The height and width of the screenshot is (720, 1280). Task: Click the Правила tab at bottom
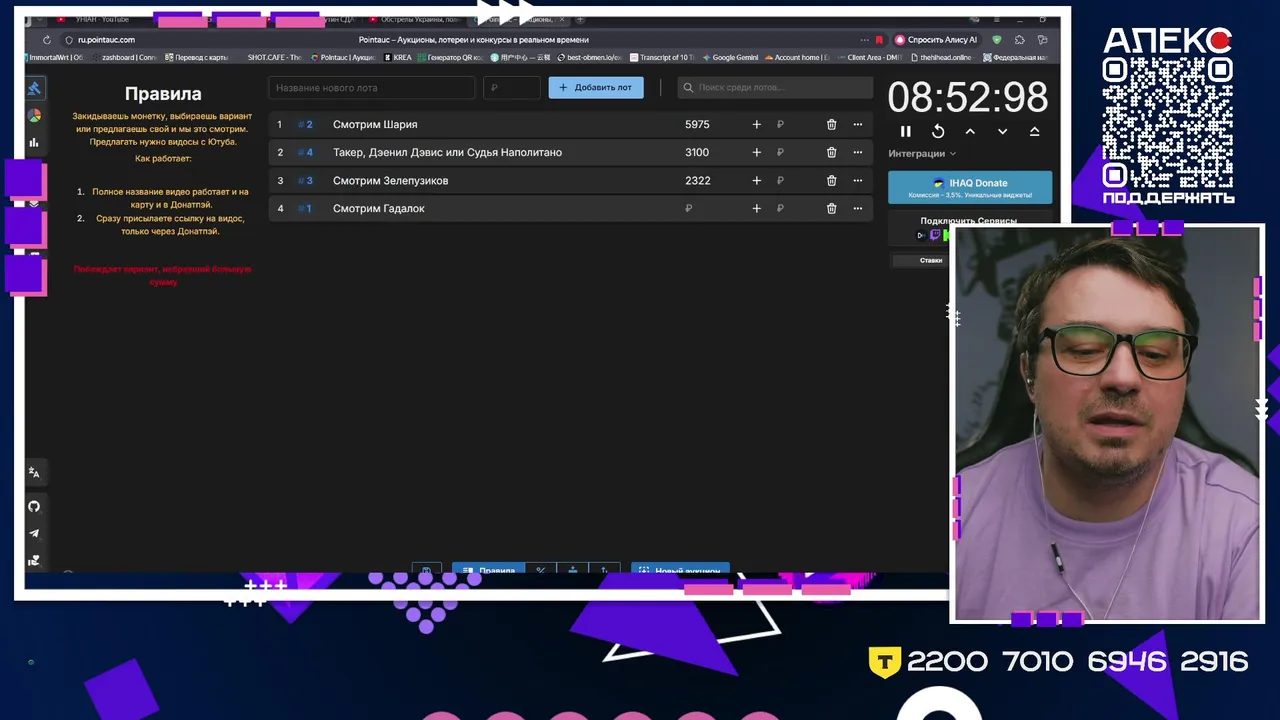(x=489, y=569)
